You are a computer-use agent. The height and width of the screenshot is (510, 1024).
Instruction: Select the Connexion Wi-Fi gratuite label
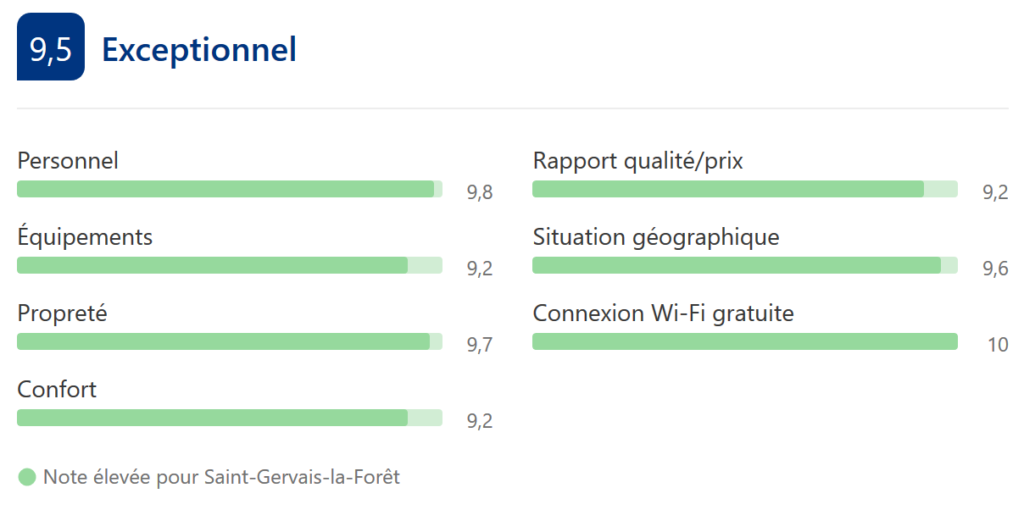664,313
